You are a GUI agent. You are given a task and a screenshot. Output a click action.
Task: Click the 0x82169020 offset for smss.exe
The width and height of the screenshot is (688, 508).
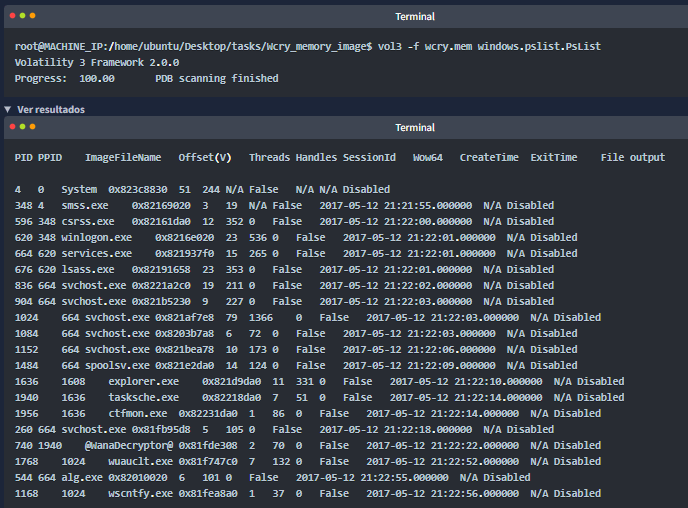pyautogui.click(x=161, y=206)
